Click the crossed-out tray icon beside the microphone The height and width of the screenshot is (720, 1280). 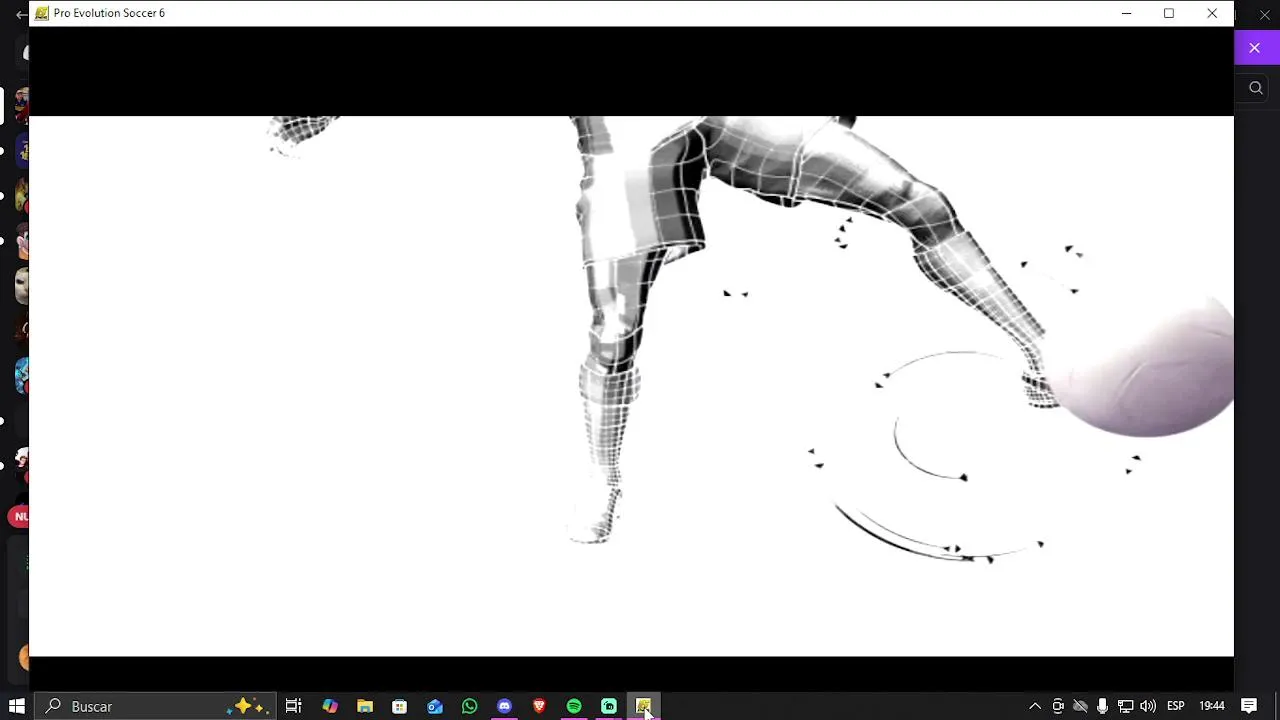pos(1080,706)
